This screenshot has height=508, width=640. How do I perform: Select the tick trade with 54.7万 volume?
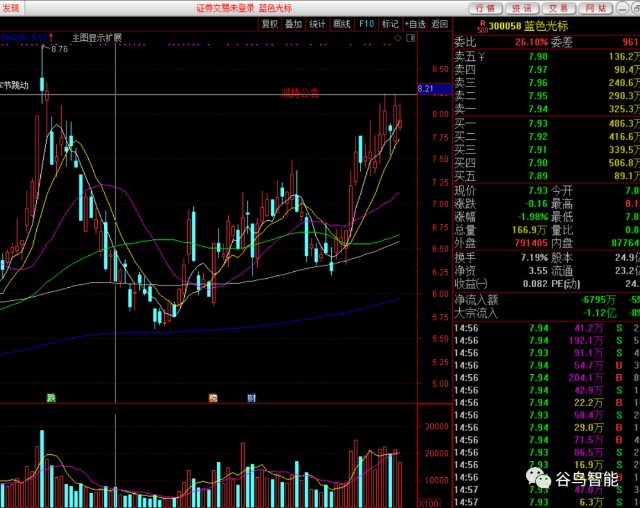547,365
